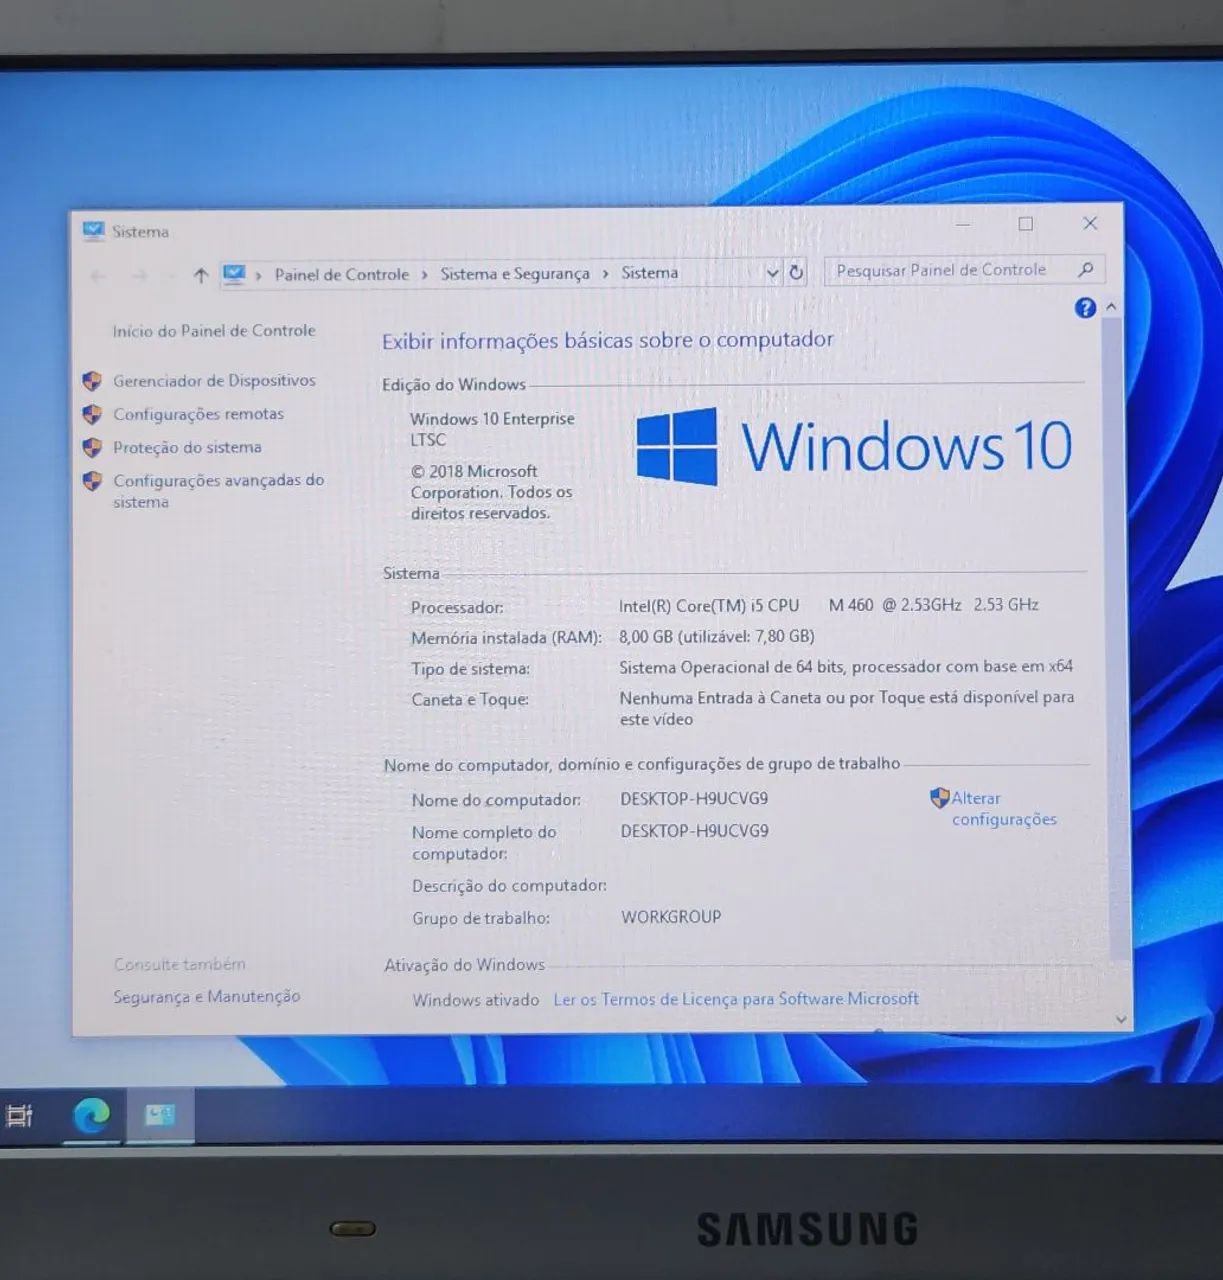Viewport: 1223px width, 1280px height.
Task: Click shield icon beside Configurações avançadas
Action: click(92, 481)
